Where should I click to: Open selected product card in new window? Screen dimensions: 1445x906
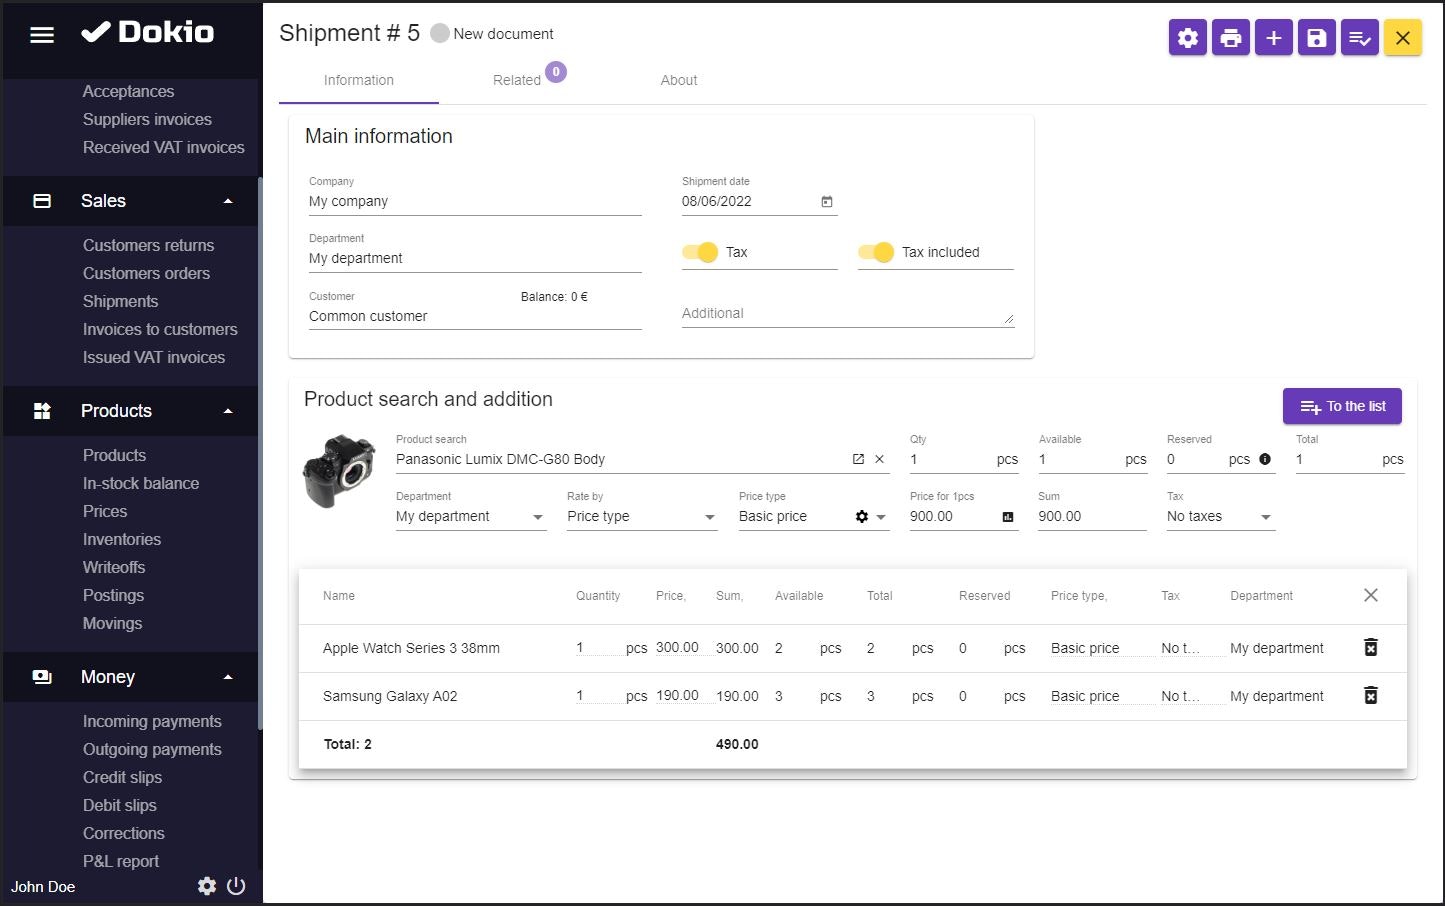click(858, 459)
